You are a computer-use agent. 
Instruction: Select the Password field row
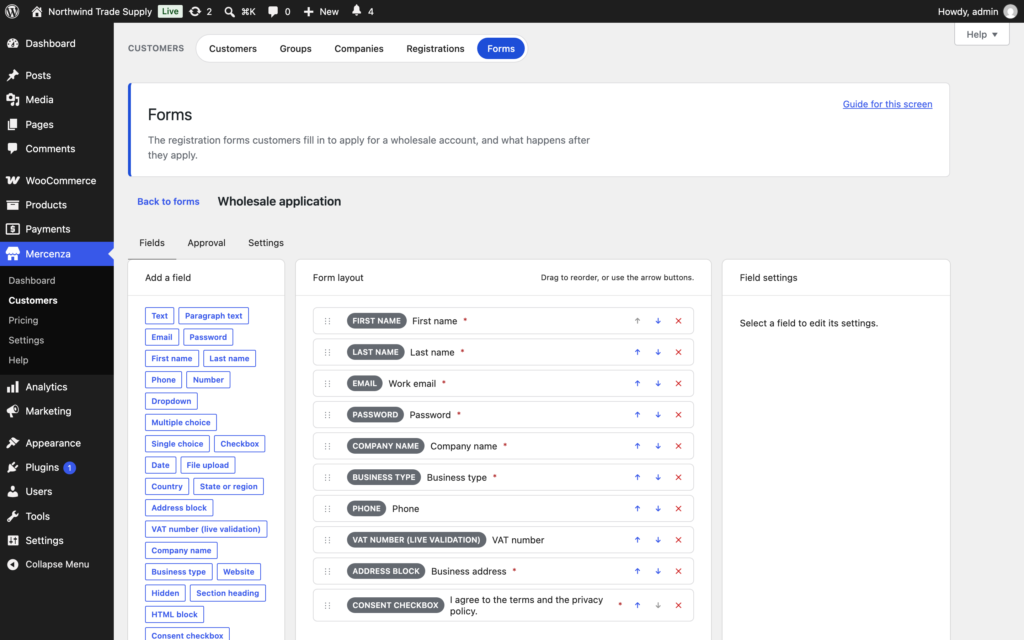click(503, 415)
